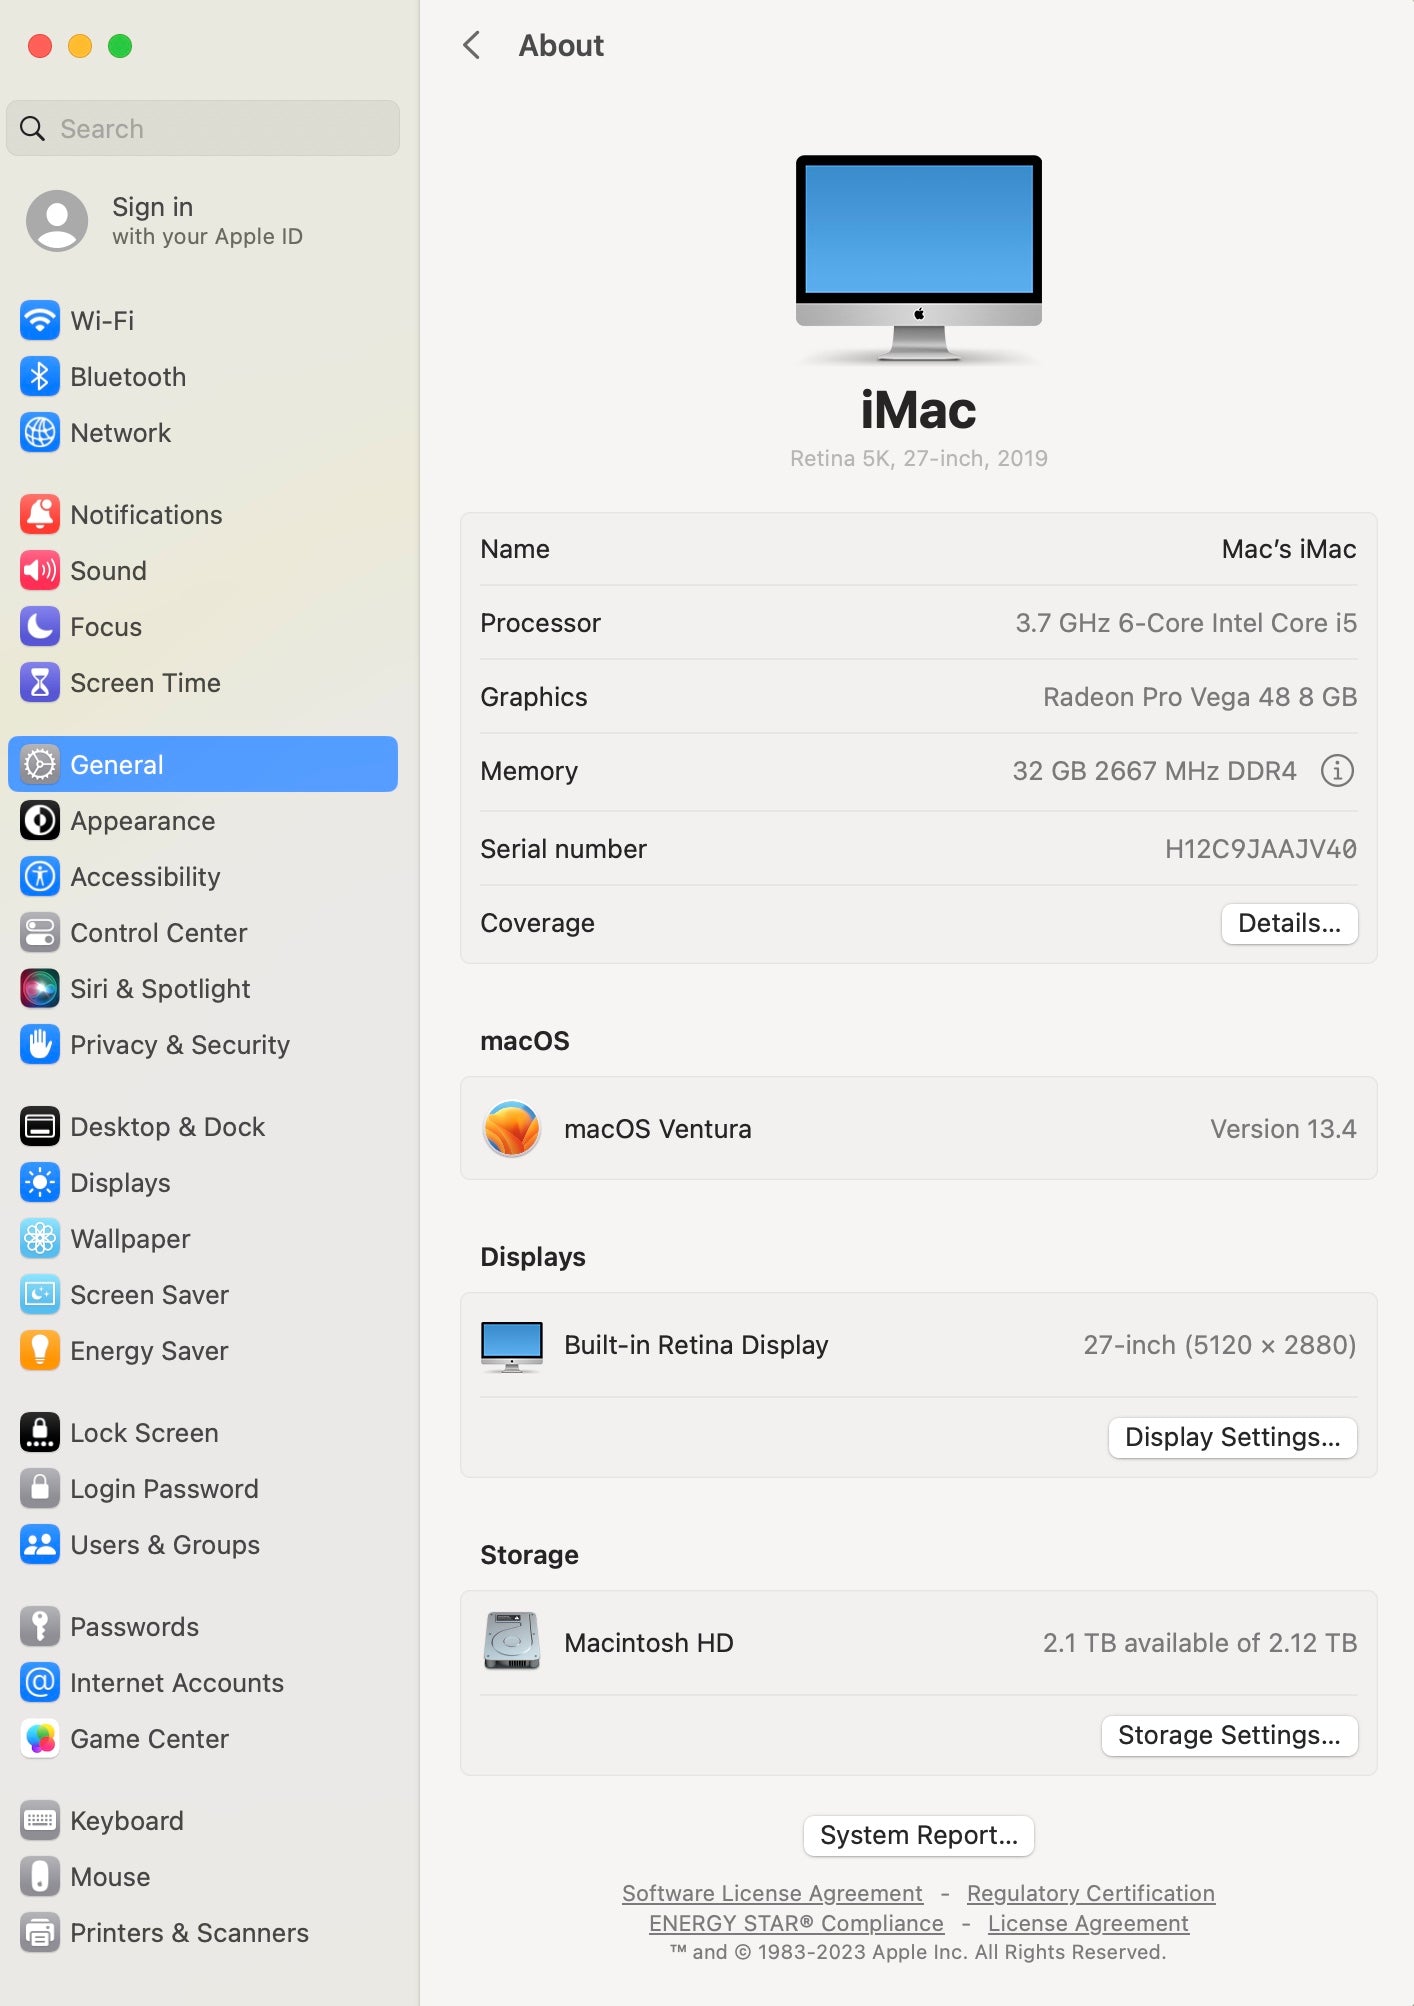Open Software License Agreement link
This screenshot has height=2006, width=1414.
pyautogui.click(x=772, y=1893)
